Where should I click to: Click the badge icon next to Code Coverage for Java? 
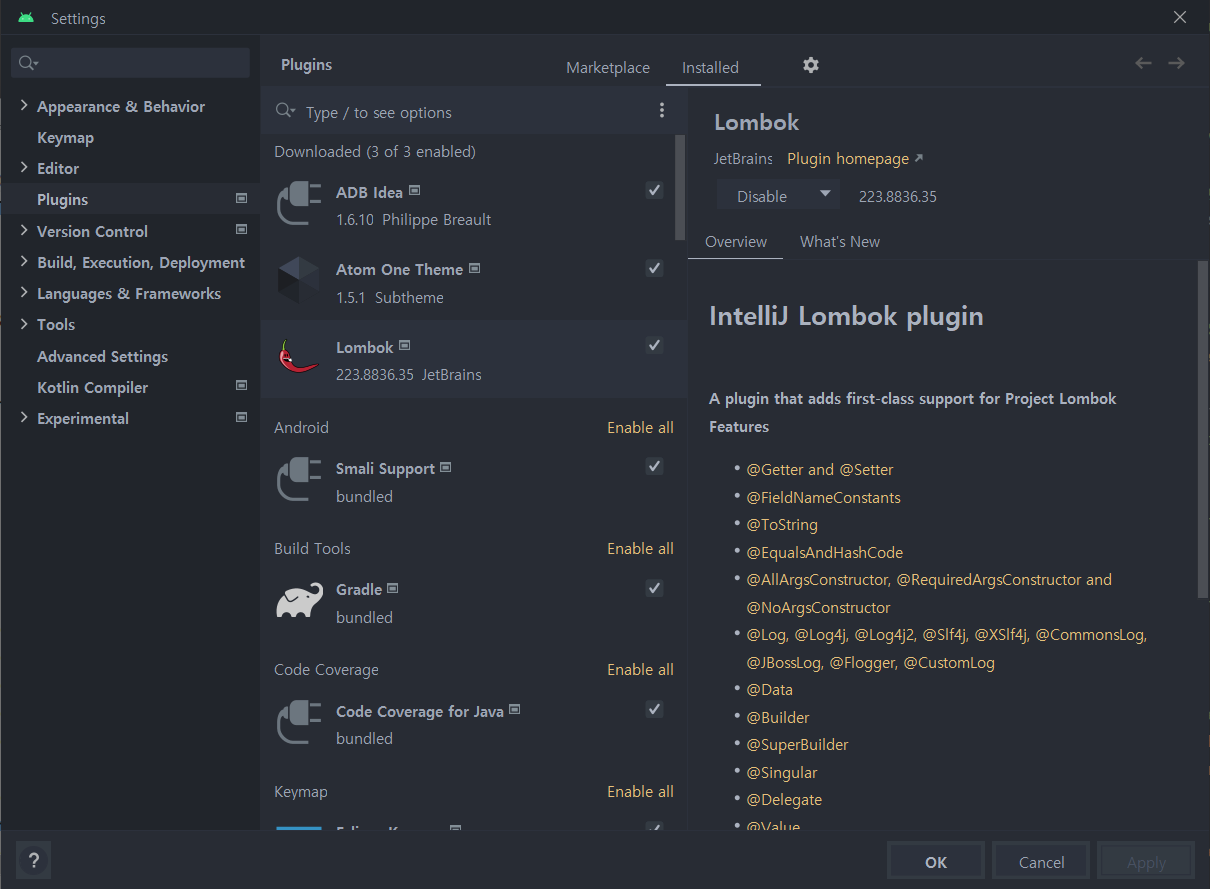coord(514,710)
